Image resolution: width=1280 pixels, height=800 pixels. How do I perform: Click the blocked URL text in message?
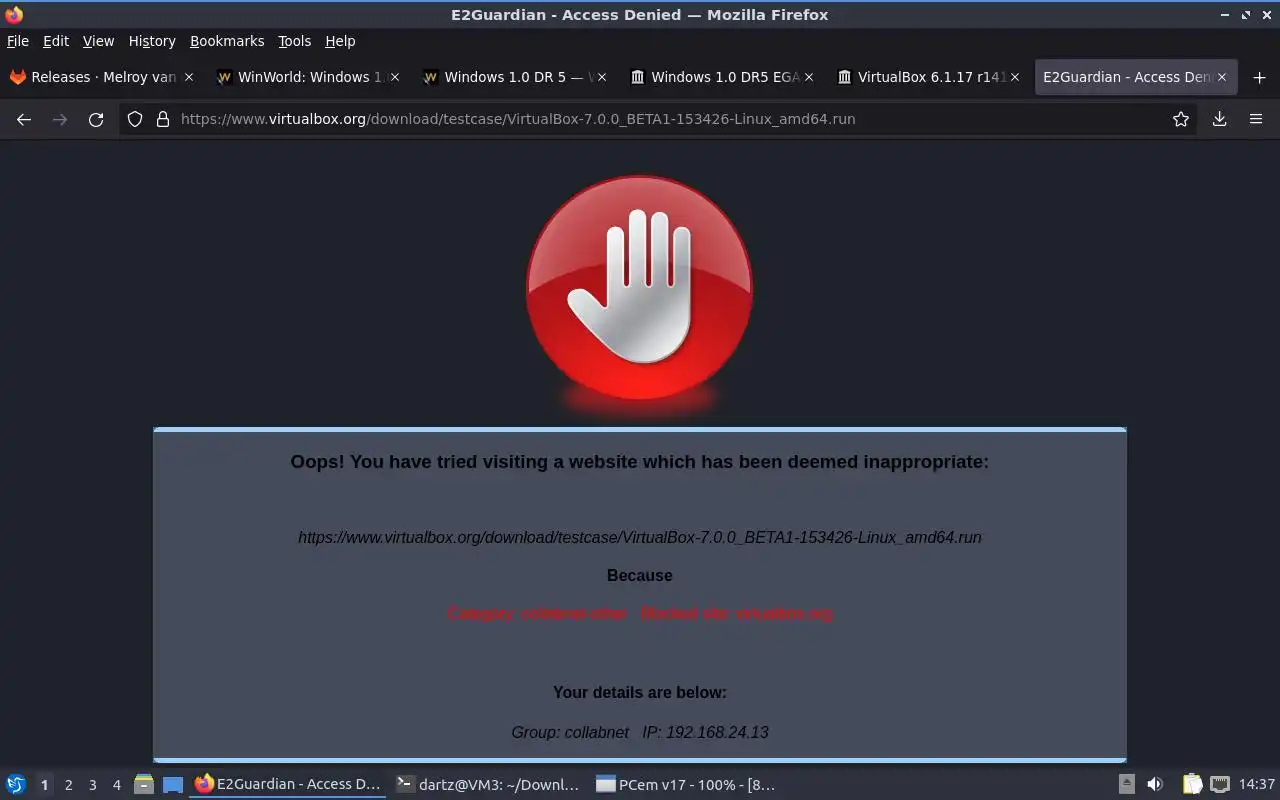pyautogui.click(x=640, y=537)
